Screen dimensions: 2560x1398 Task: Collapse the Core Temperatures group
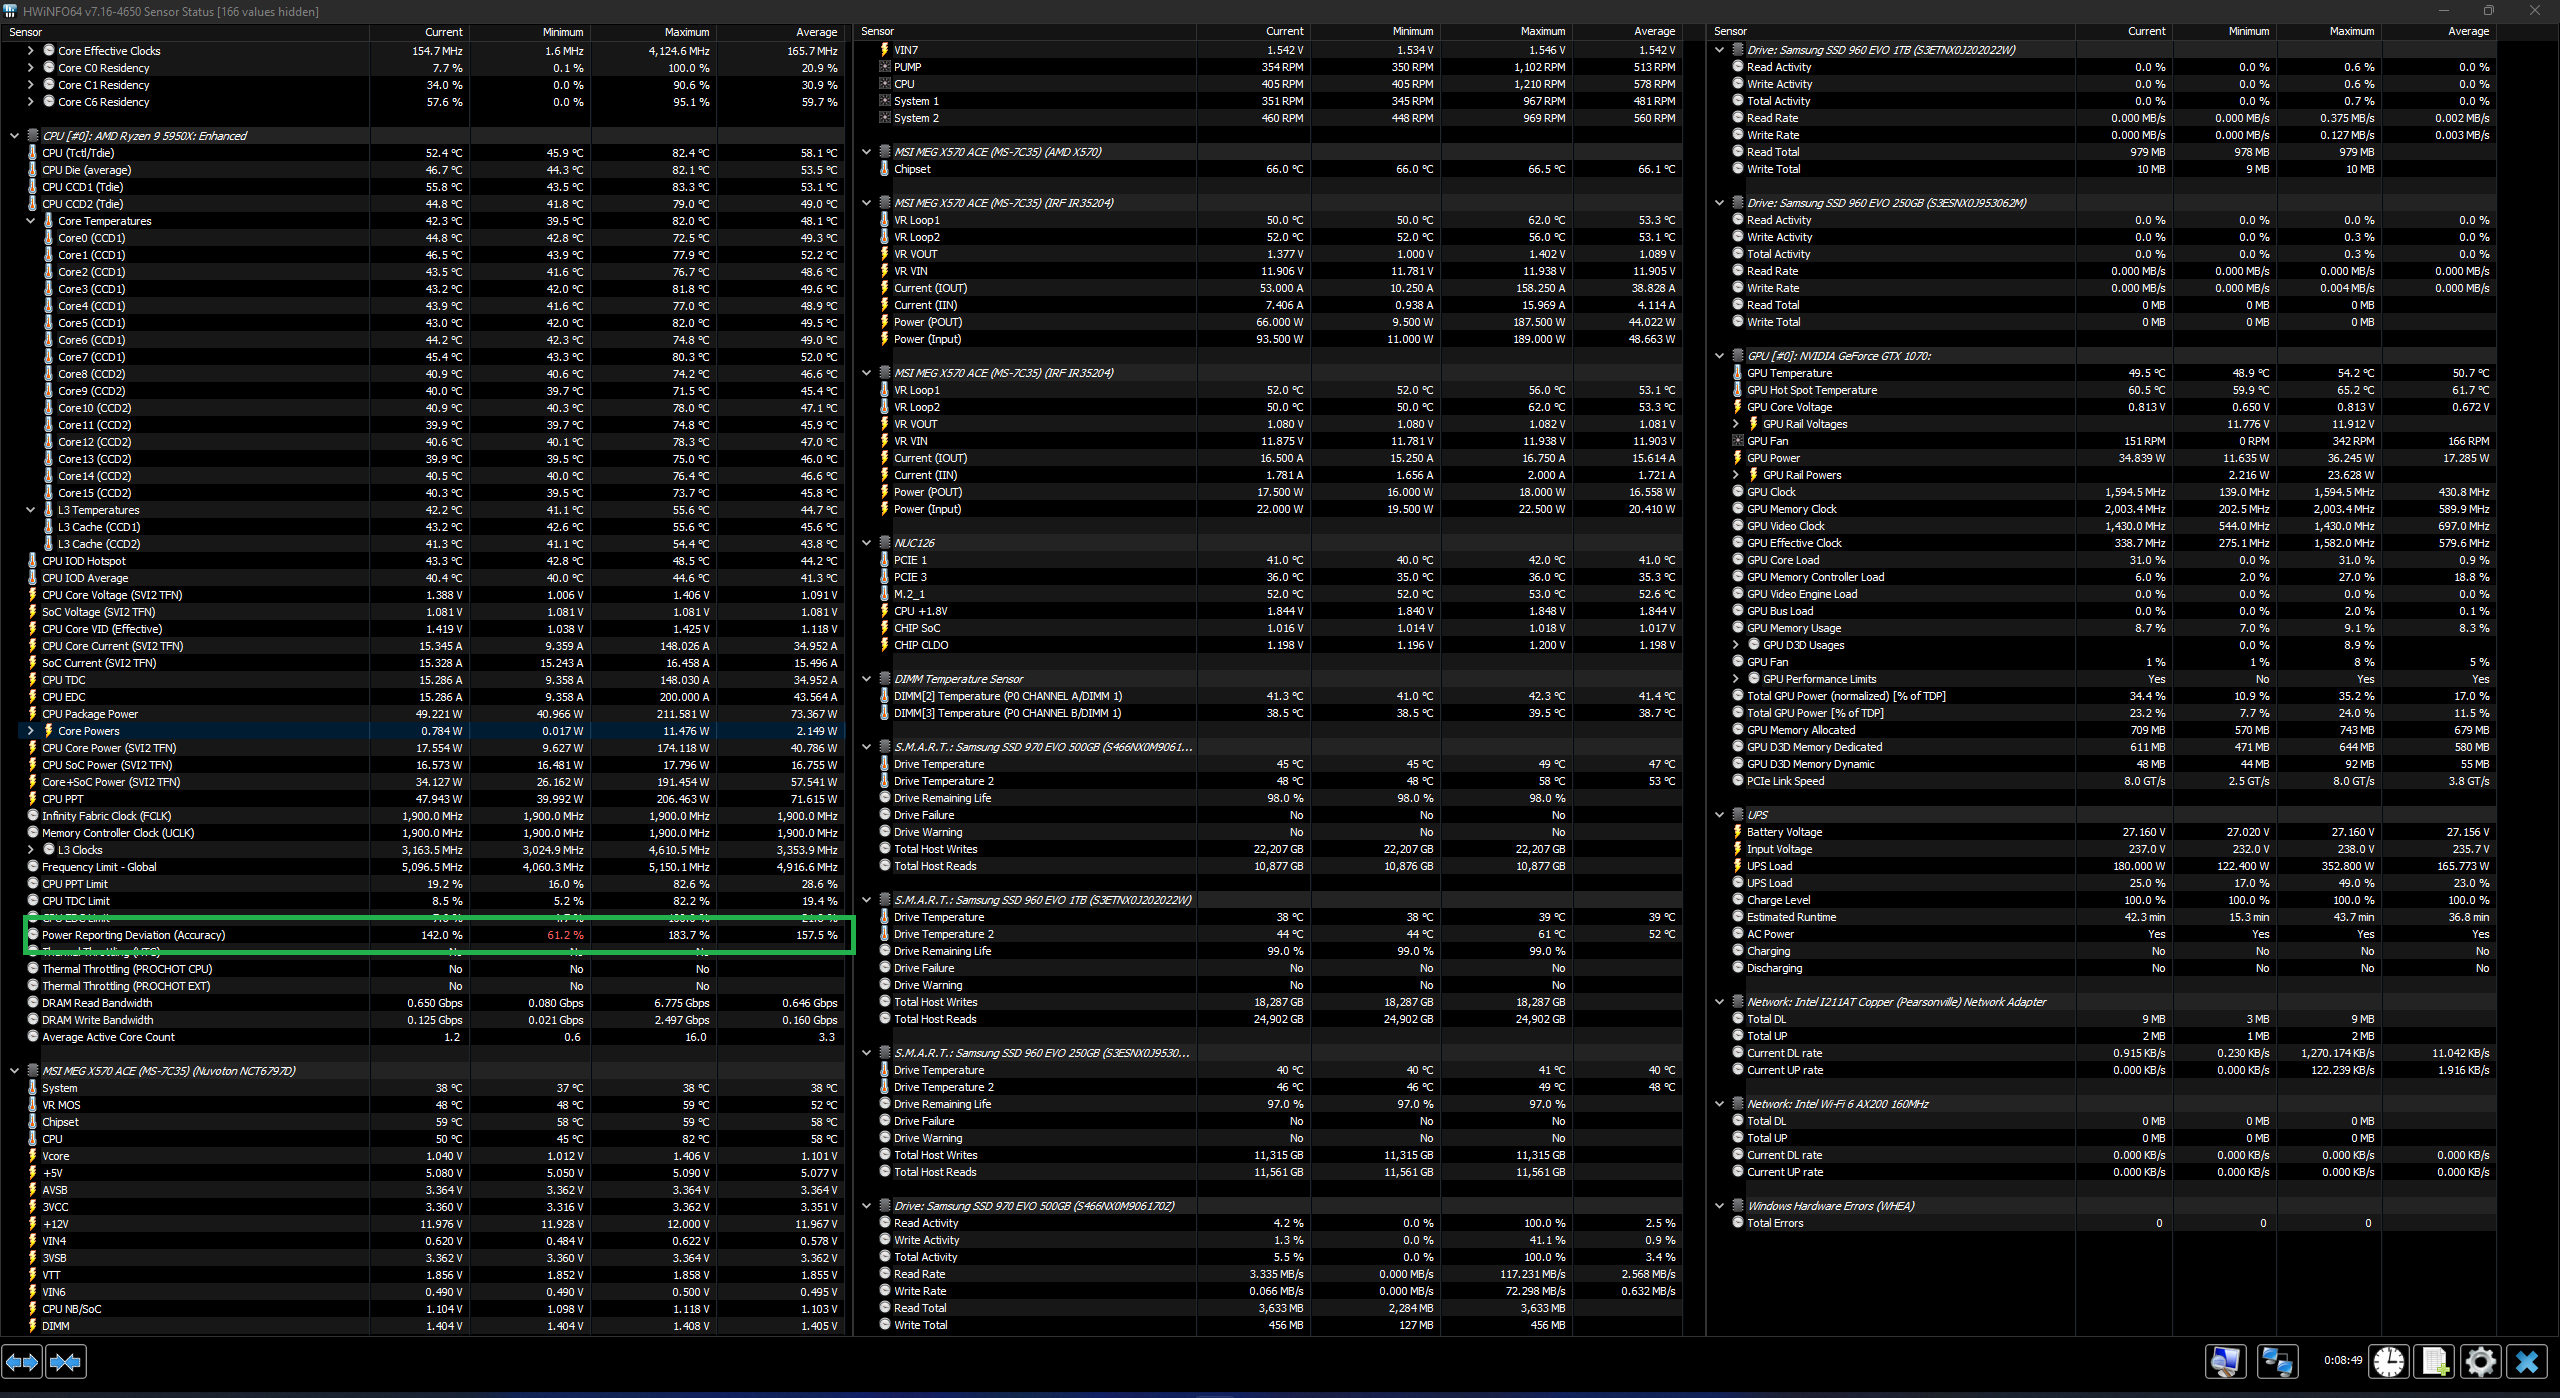31,221
